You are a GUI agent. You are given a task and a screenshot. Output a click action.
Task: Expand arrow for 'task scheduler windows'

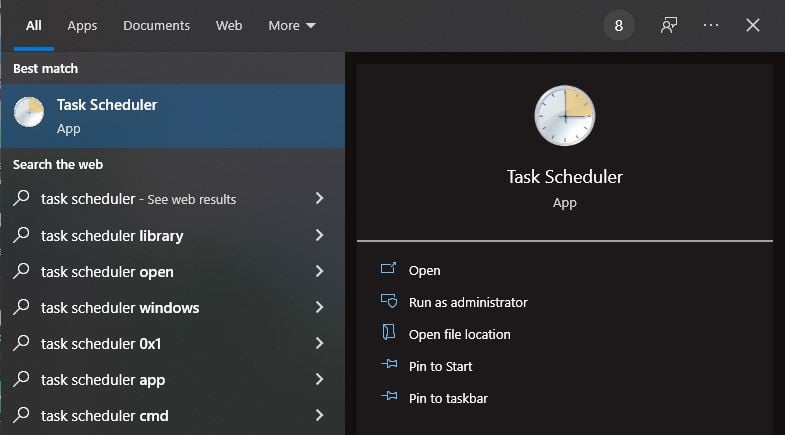click(x=319, y=307)
